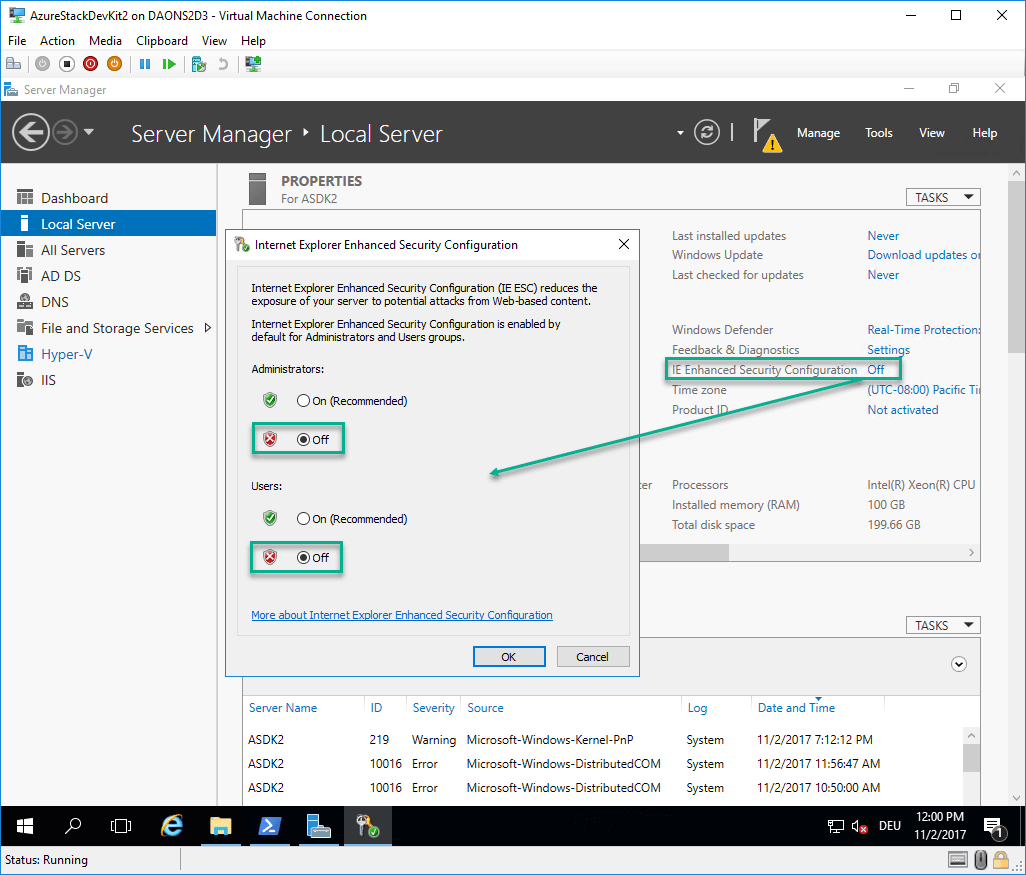Viewport: 1026px width, 875px height.
Task: Click the Server Manager taskbar icon
Action: coord(319,826)
